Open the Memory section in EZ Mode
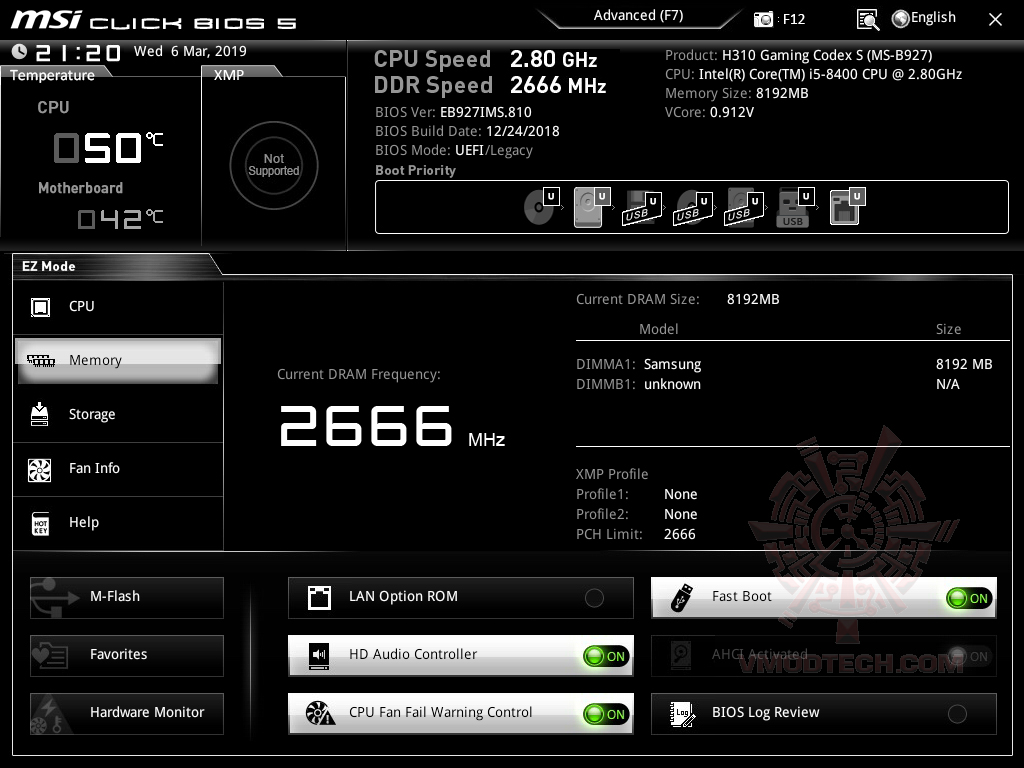Image resolution: width=1024 pixels, height=768 pixels. pyautogui.click(x=118, y=360)
